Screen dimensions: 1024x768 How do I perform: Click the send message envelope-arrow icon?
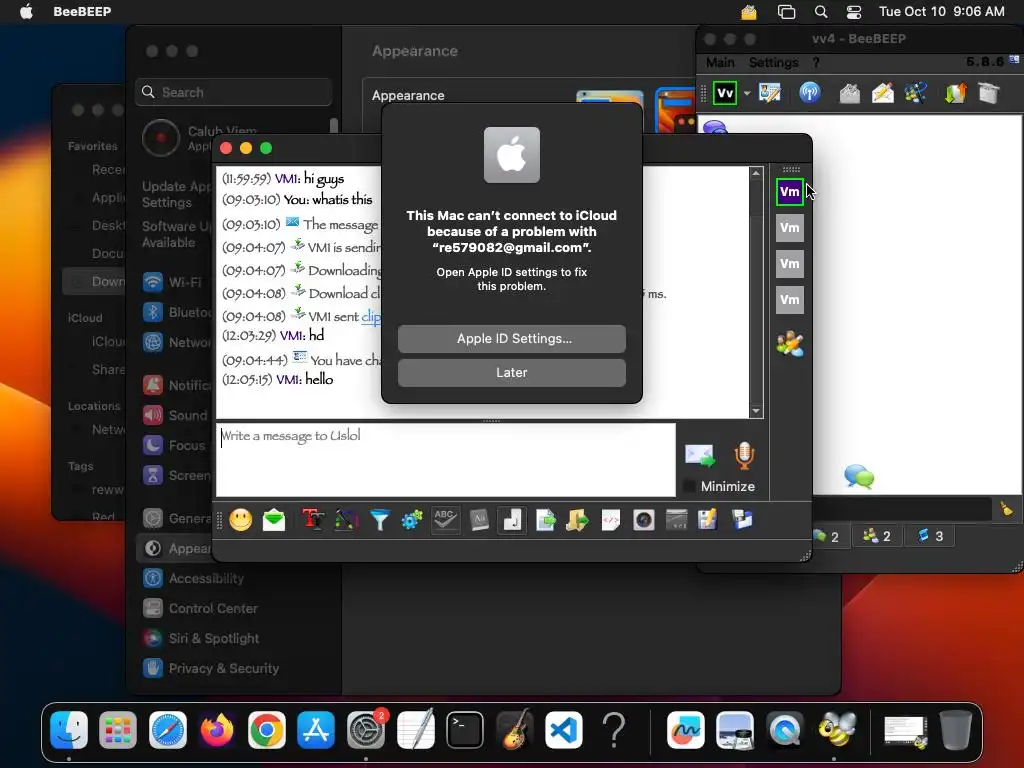coord(699,455)
